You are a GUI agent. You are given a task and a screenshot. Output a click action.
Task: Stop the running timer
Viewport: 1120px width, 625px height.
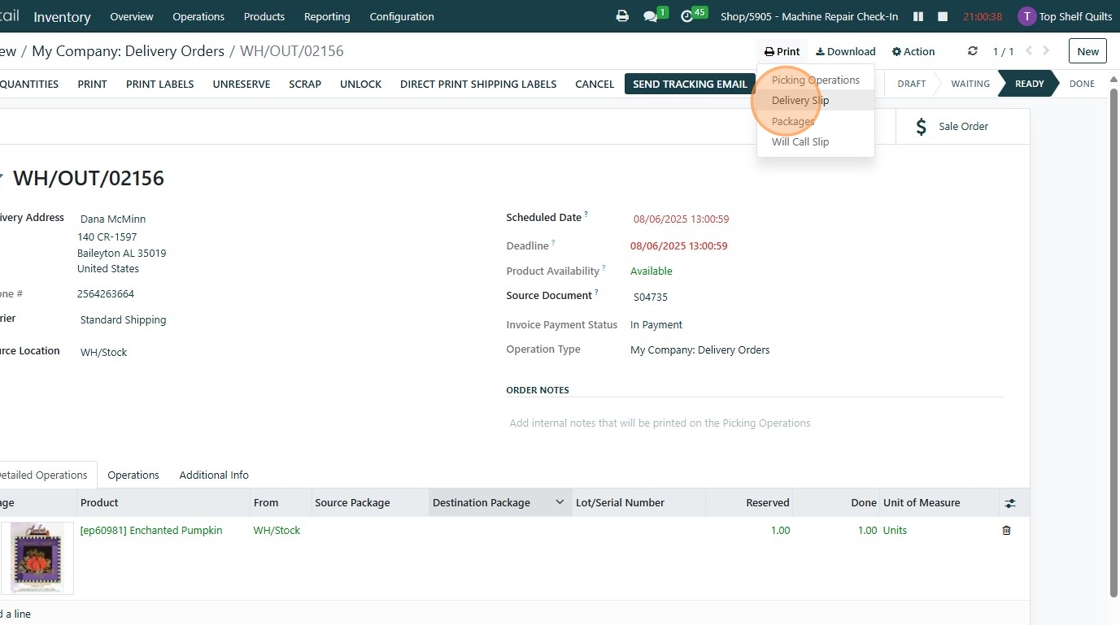click(943, 16)
